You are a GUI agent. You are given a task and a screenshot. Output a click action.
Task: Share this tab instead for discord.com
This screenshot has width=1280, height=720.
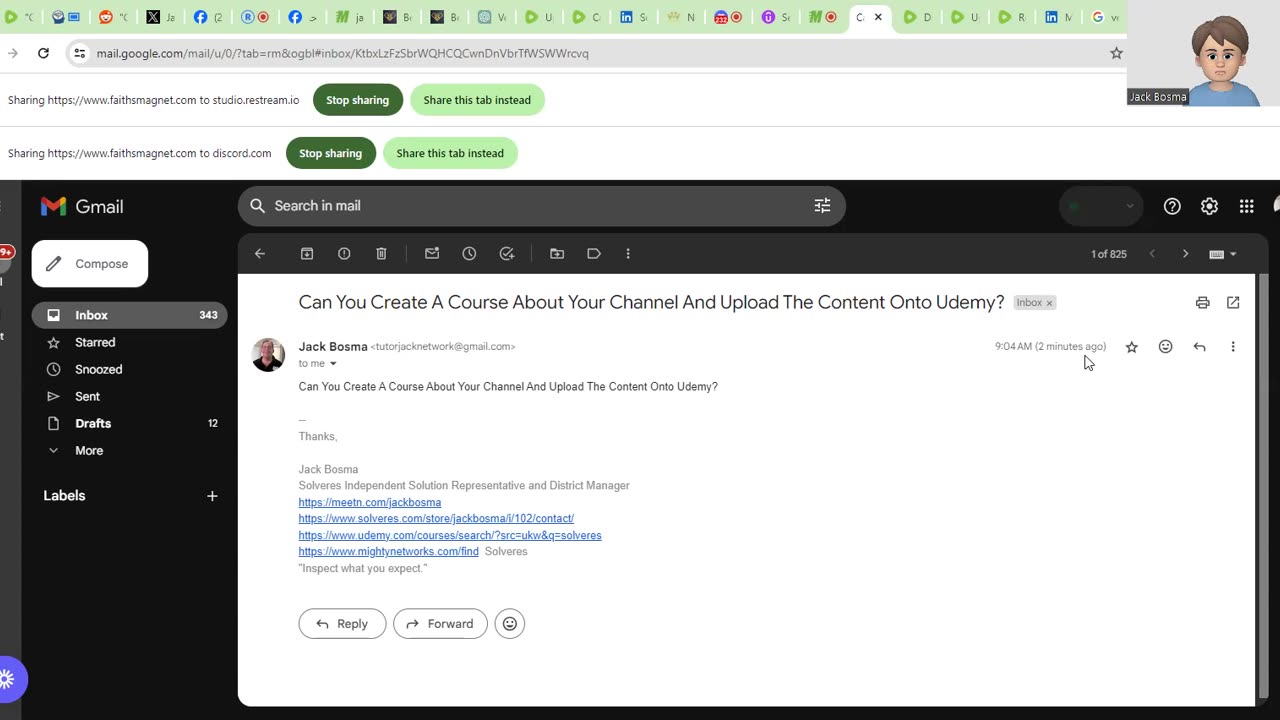(450, 153)
